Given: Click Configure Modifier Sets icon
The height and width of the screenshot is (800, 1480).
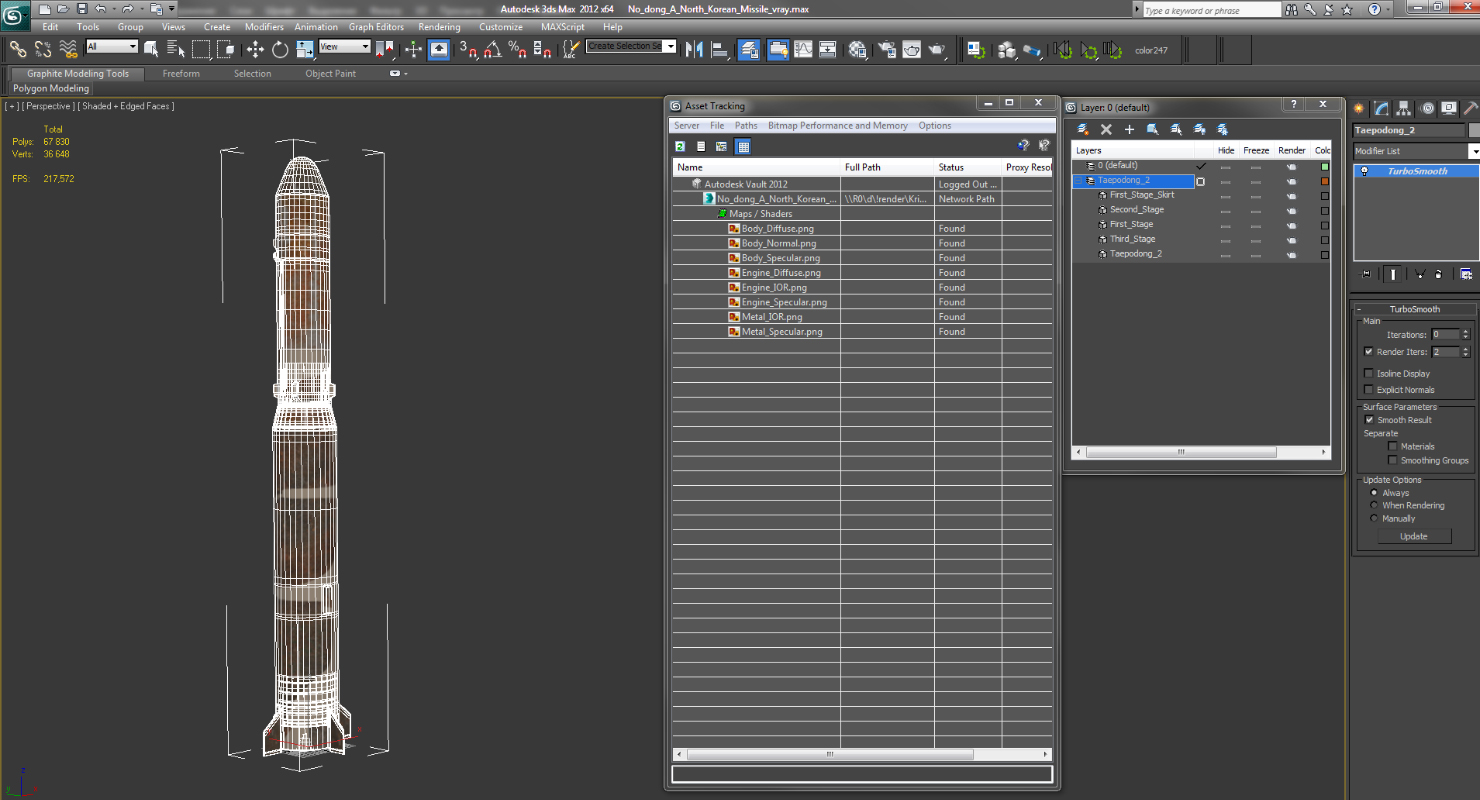Looking at the screenshot, I should coord(1466,274).
